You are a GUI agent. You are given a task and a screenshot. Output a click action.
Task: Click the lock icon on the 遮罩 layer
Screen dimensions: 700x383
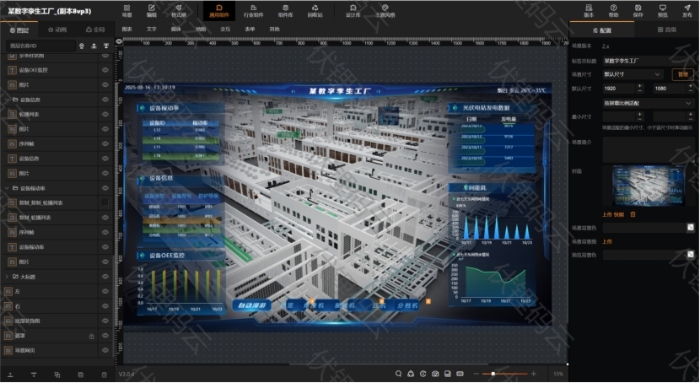pyautogui.click(x=92, y=336)
